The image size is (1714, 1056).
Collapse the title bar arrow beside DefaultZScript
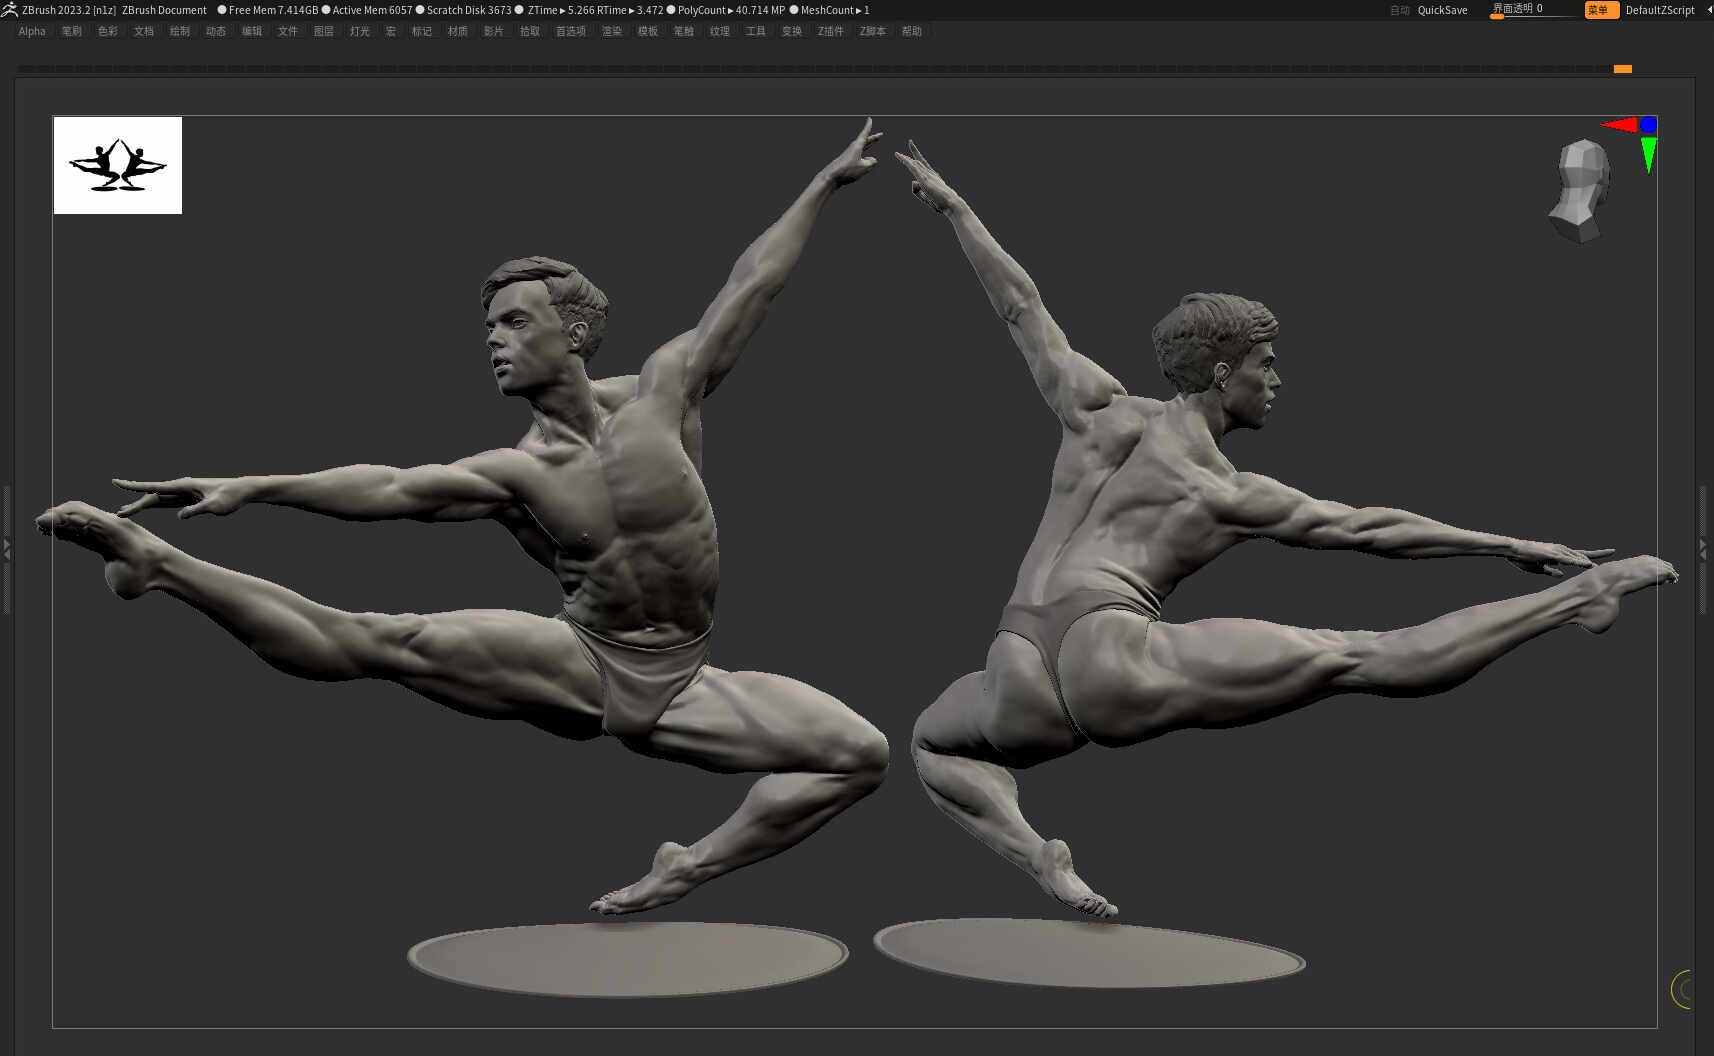pos(1708,10)
